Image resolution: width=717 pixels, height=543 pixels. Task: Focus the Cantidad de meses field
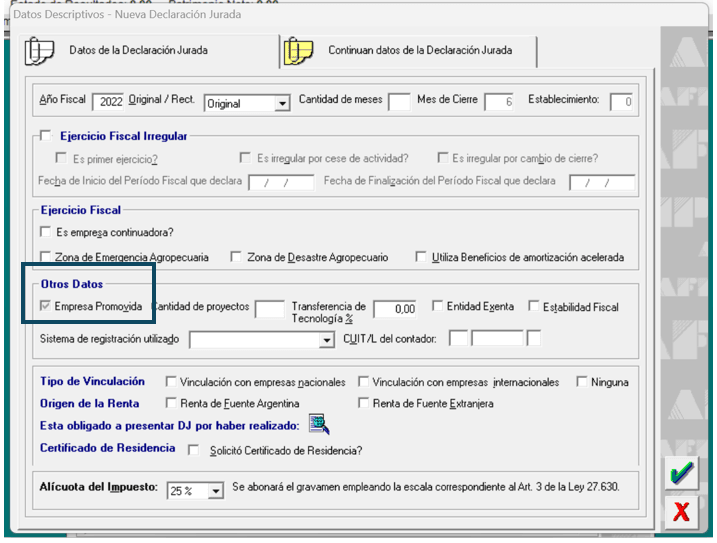(x=398, y=102)
